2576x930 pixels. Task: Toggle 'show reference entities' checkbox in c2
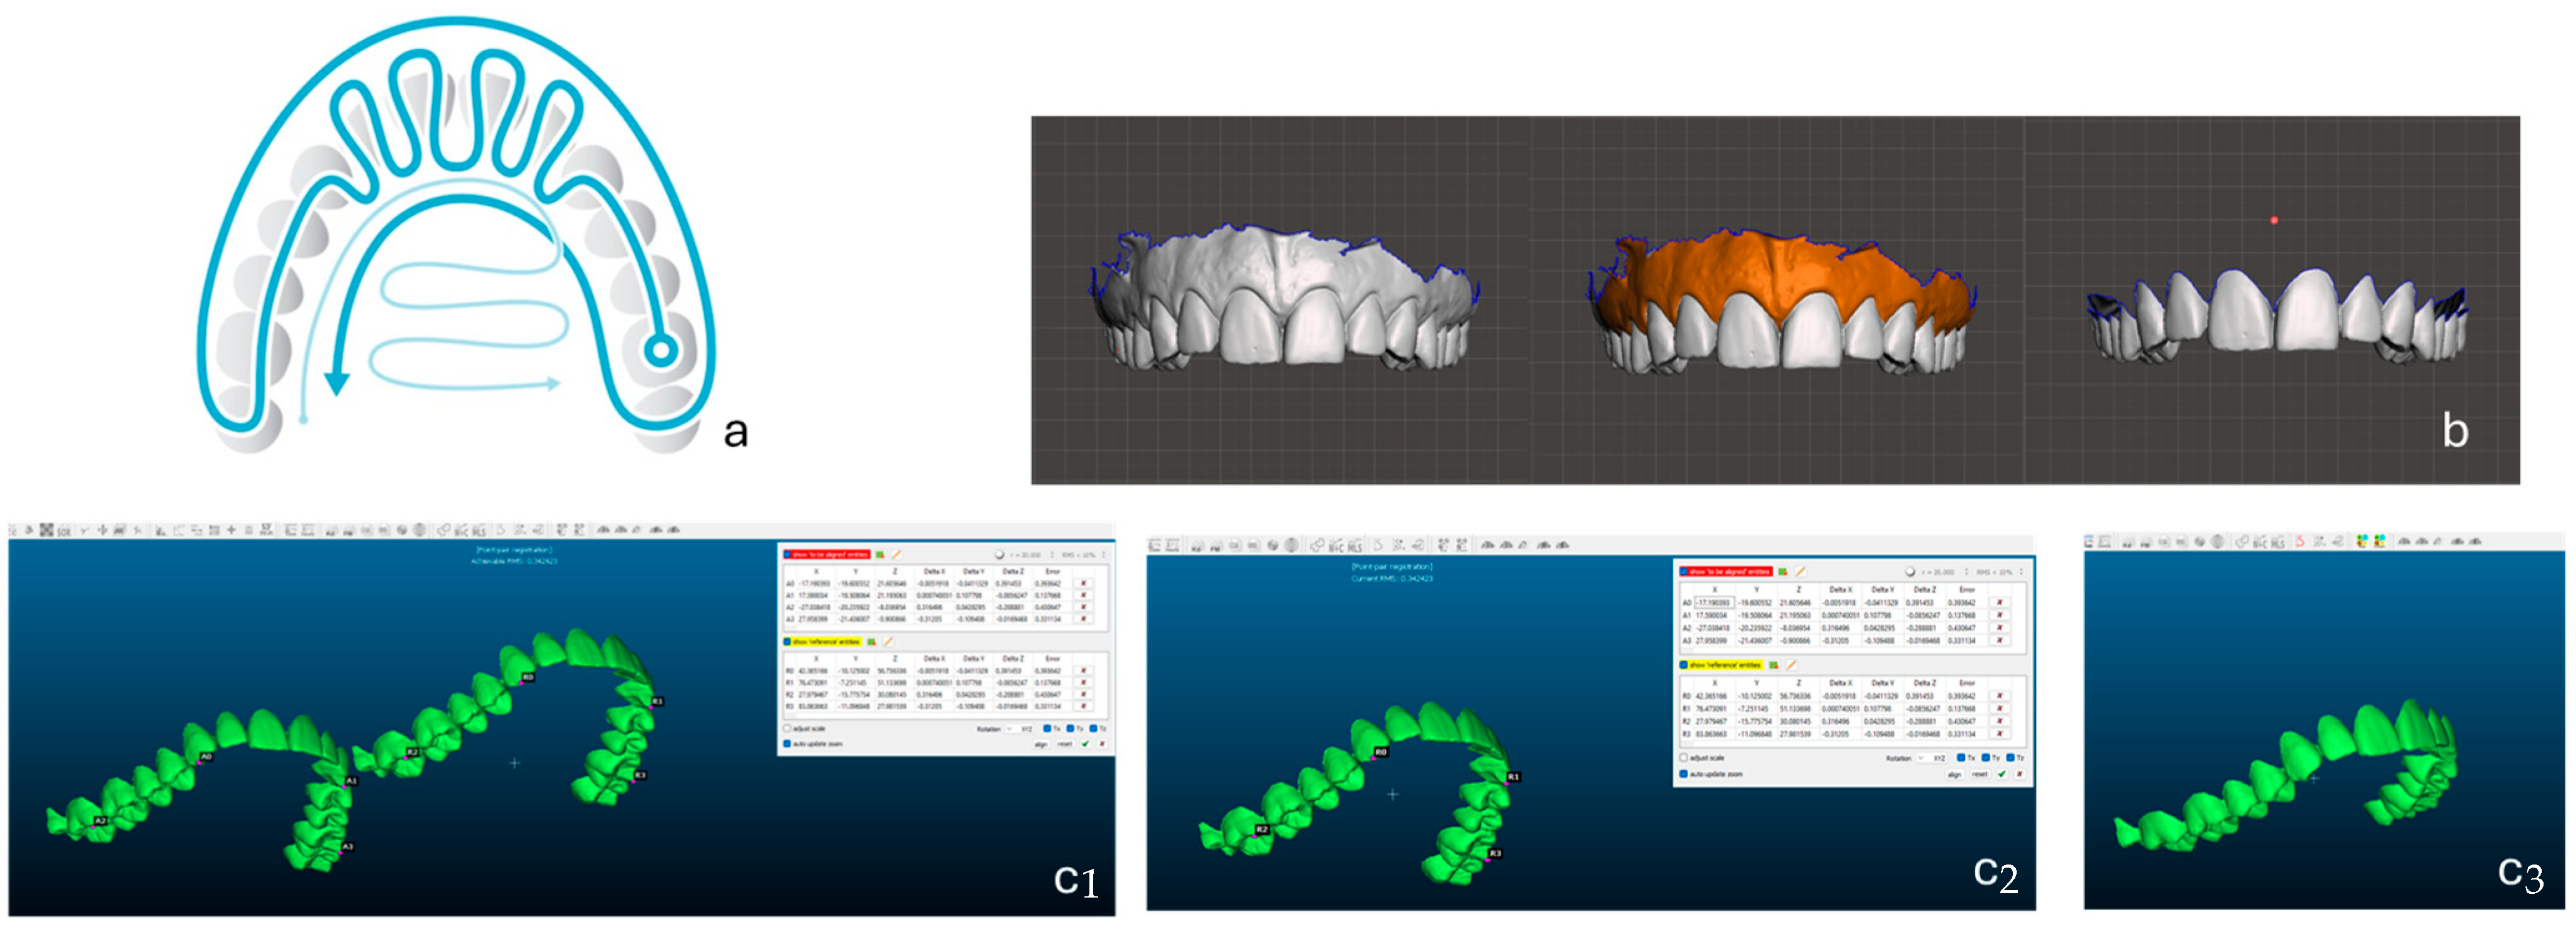pos(1684,665)
